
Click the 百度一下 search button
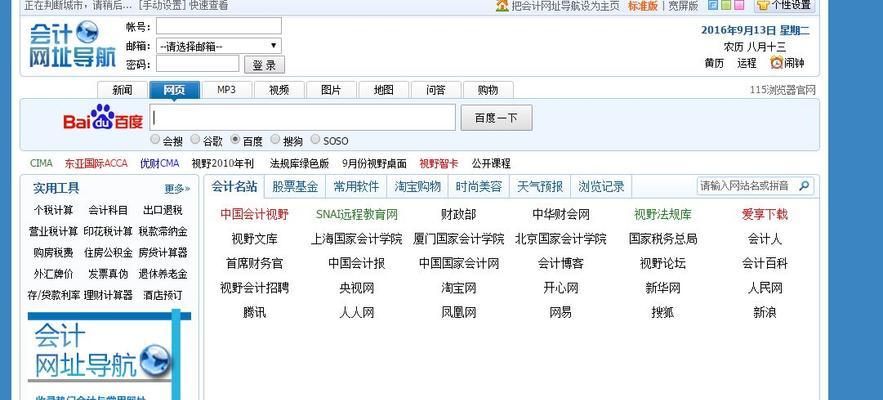pos(496,118)
